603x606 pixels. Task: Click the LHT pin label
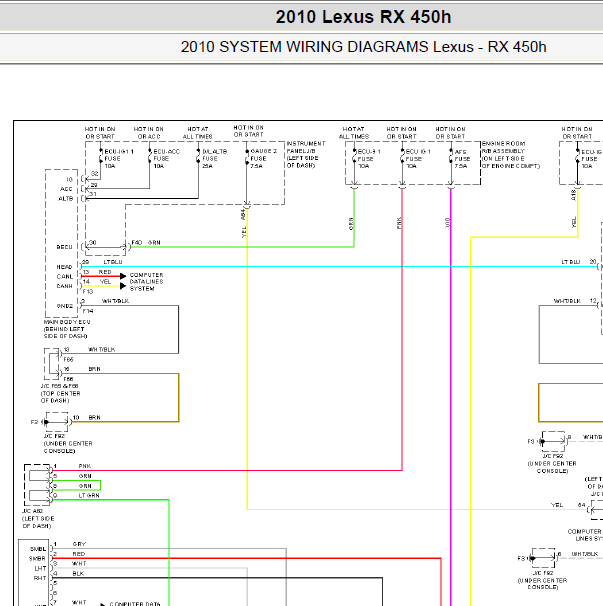tap(41, 569)
